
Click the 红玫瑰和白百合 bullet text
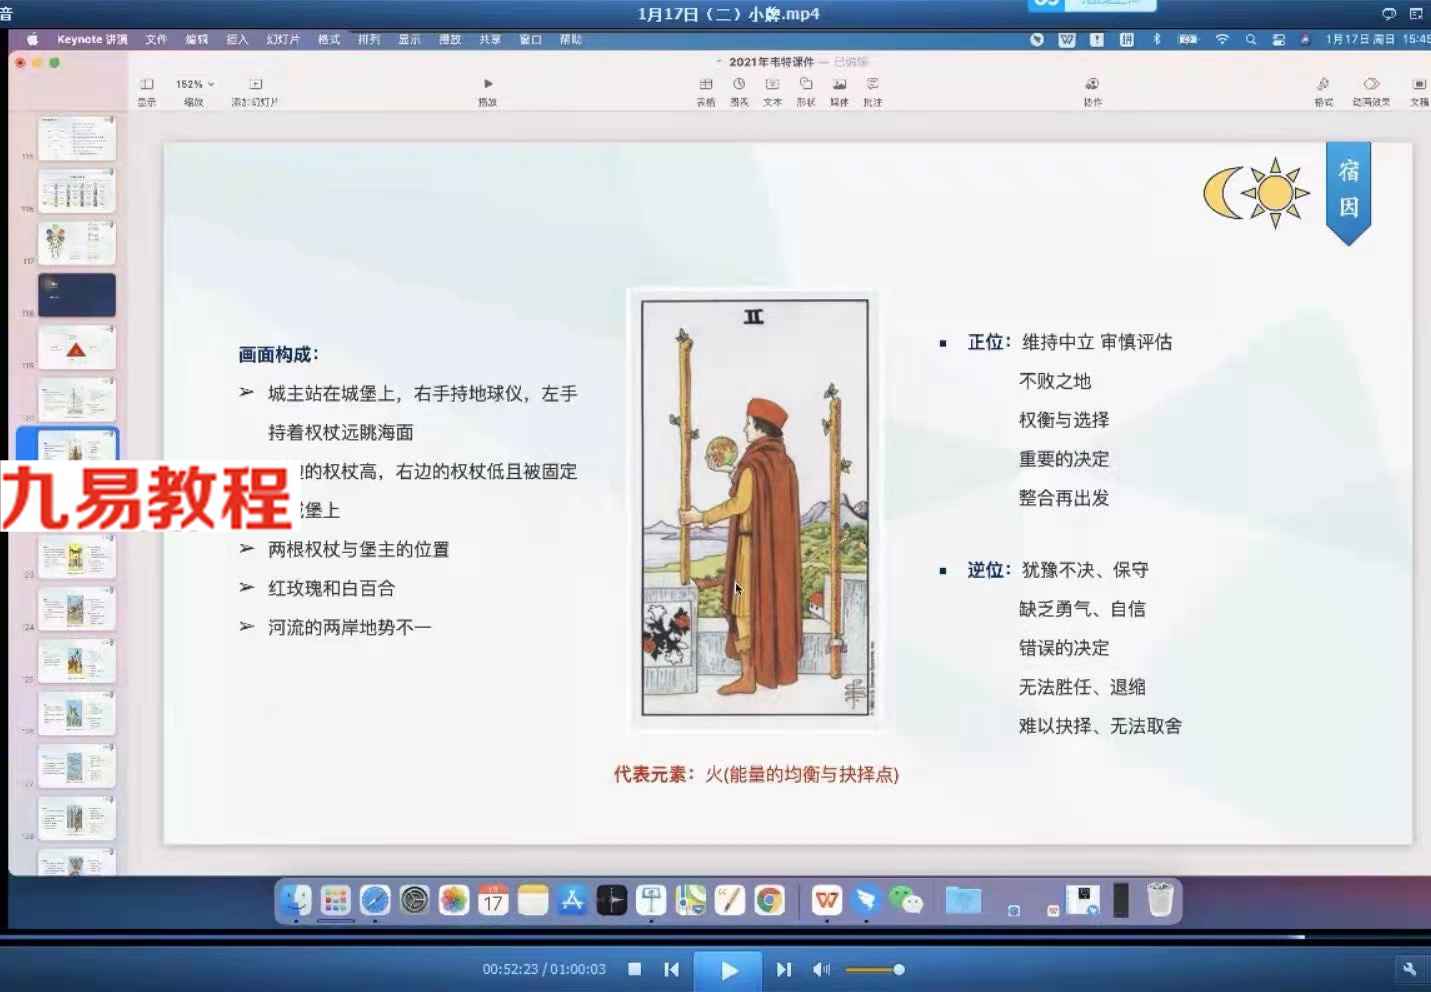point(331,588)
